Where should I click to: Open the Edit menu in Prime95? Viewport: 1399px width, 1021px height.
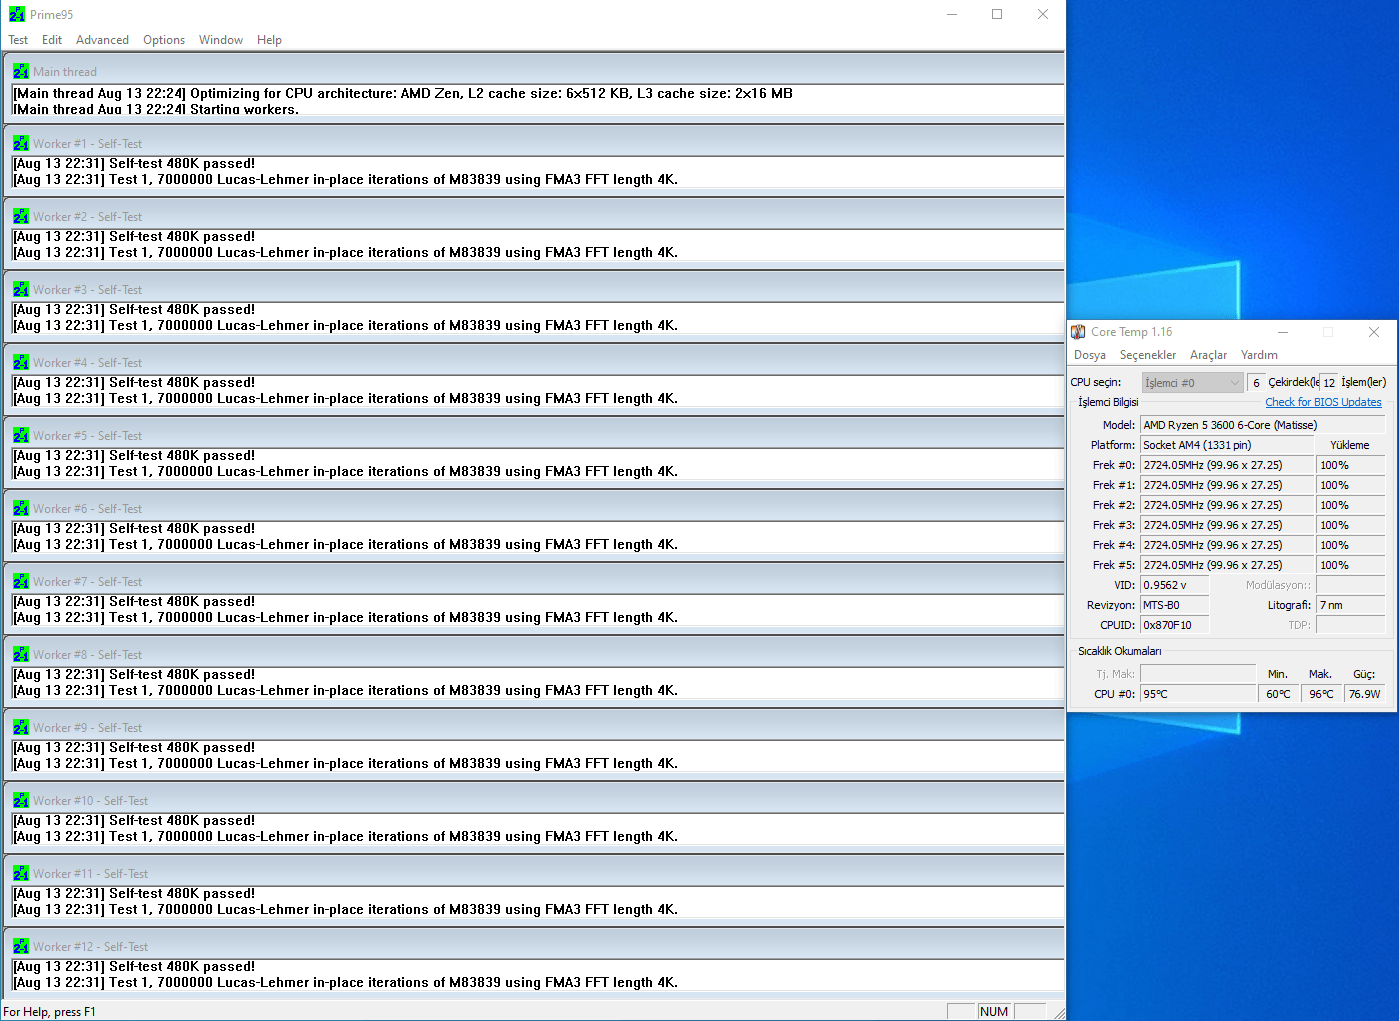(x=52, y=40)
